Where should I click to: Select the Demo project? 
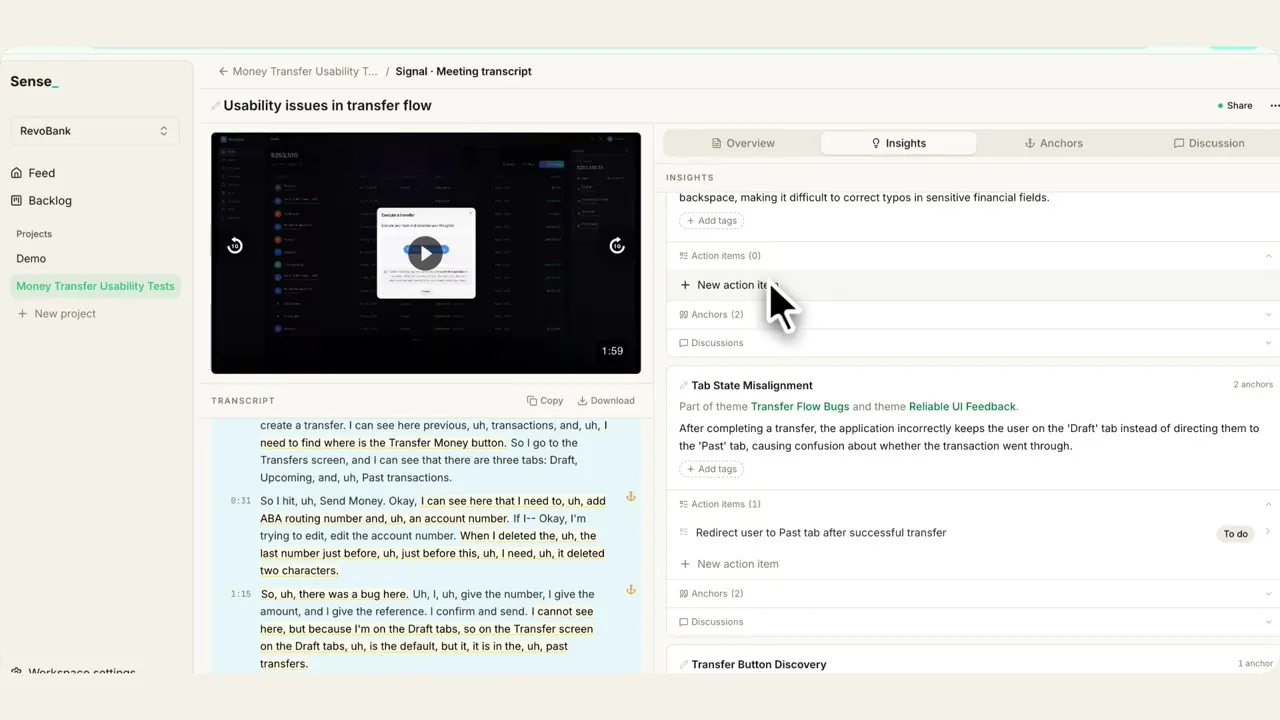tap(31, 259)
